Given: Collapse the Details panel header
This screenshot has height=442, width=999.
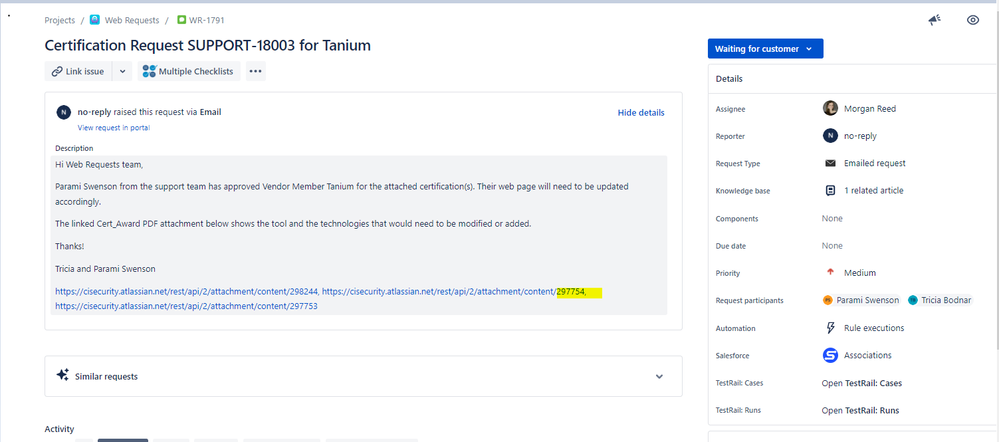Looking at the screenshot, I should pyautogui.click(x=852, y=79).
